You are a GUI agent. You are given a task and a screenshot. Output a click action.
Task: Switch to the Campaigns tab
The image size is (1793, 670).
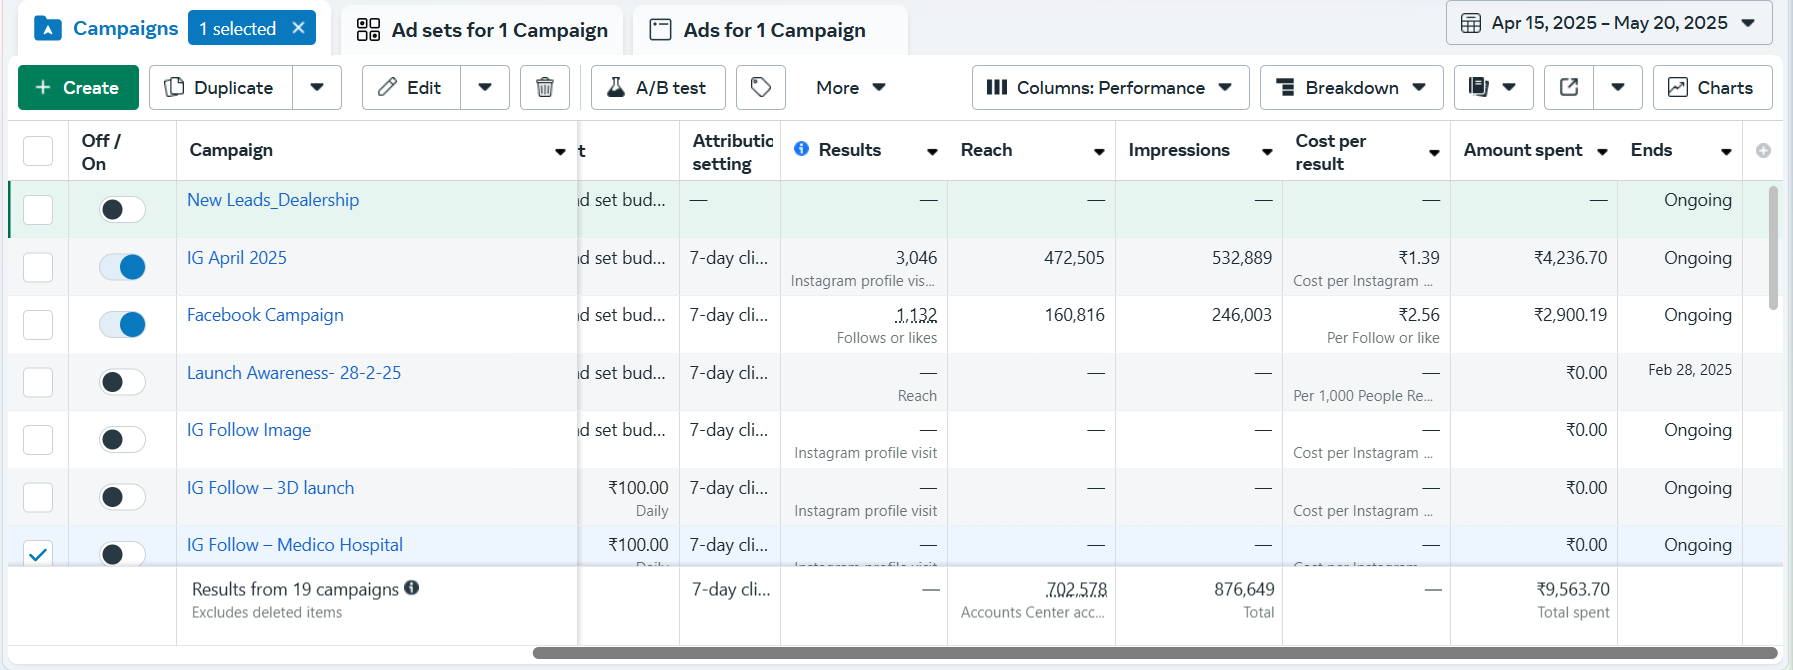125,28
